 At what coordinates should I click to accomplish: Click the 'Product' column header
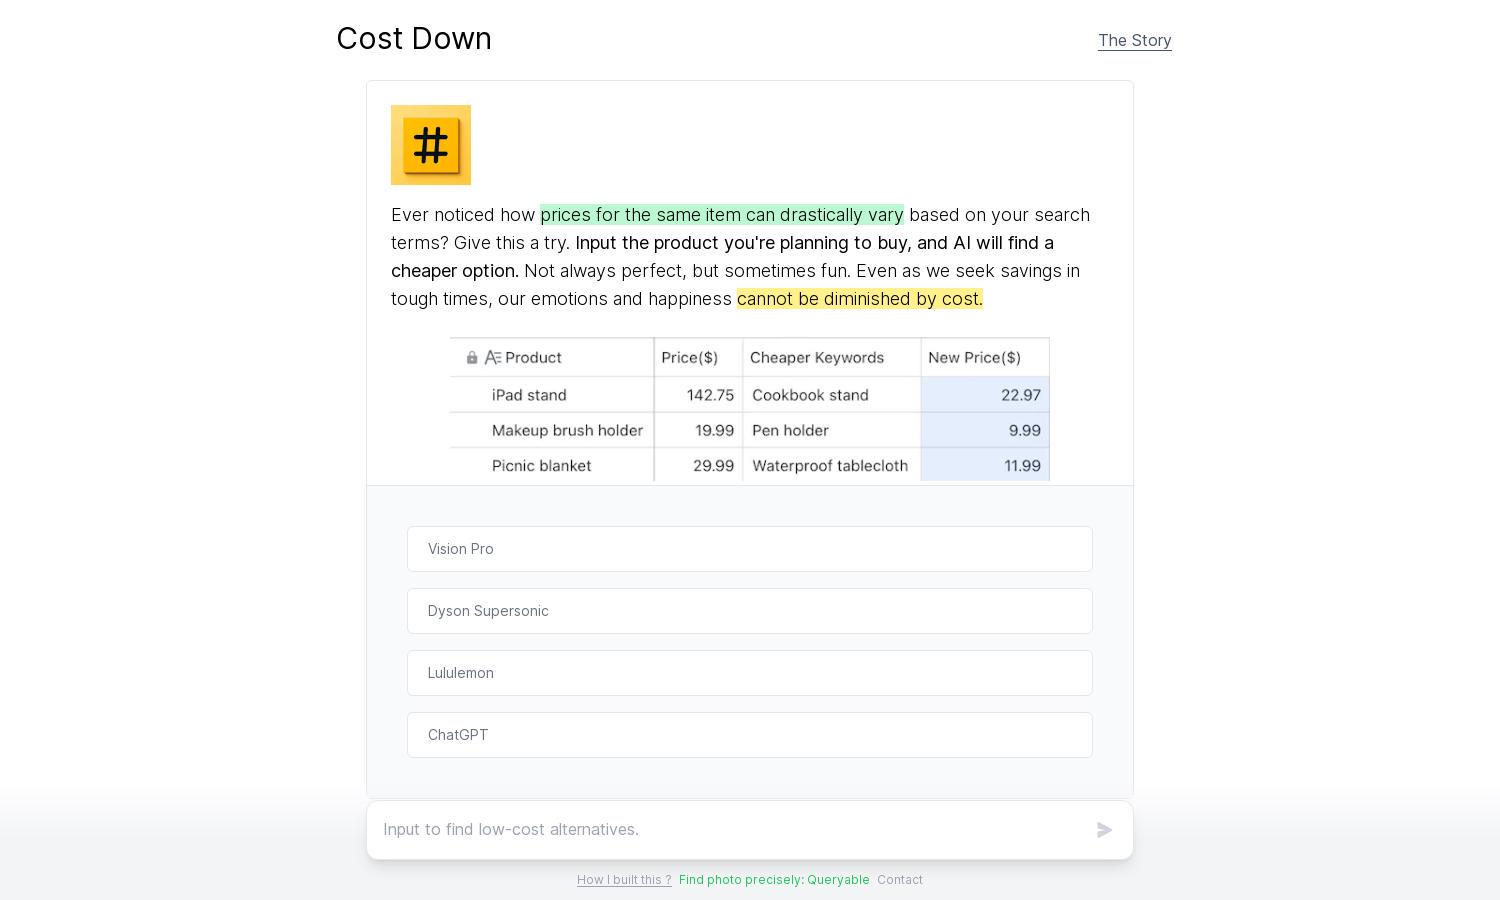click(x=533, y=358)
